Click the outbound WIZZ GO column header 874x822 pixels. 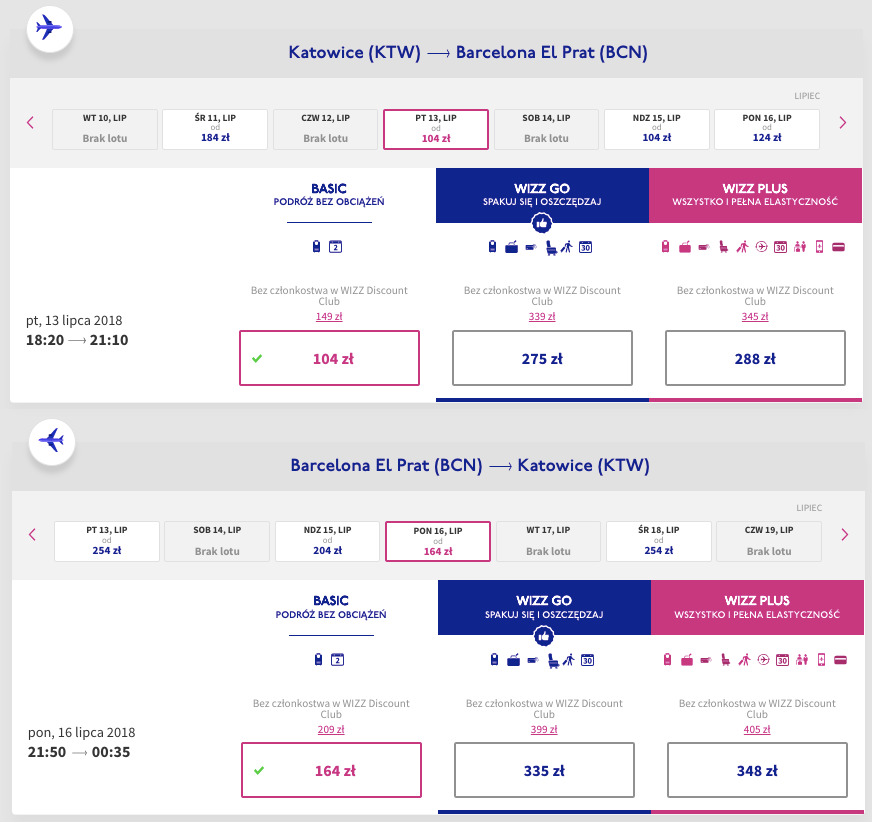542,195
